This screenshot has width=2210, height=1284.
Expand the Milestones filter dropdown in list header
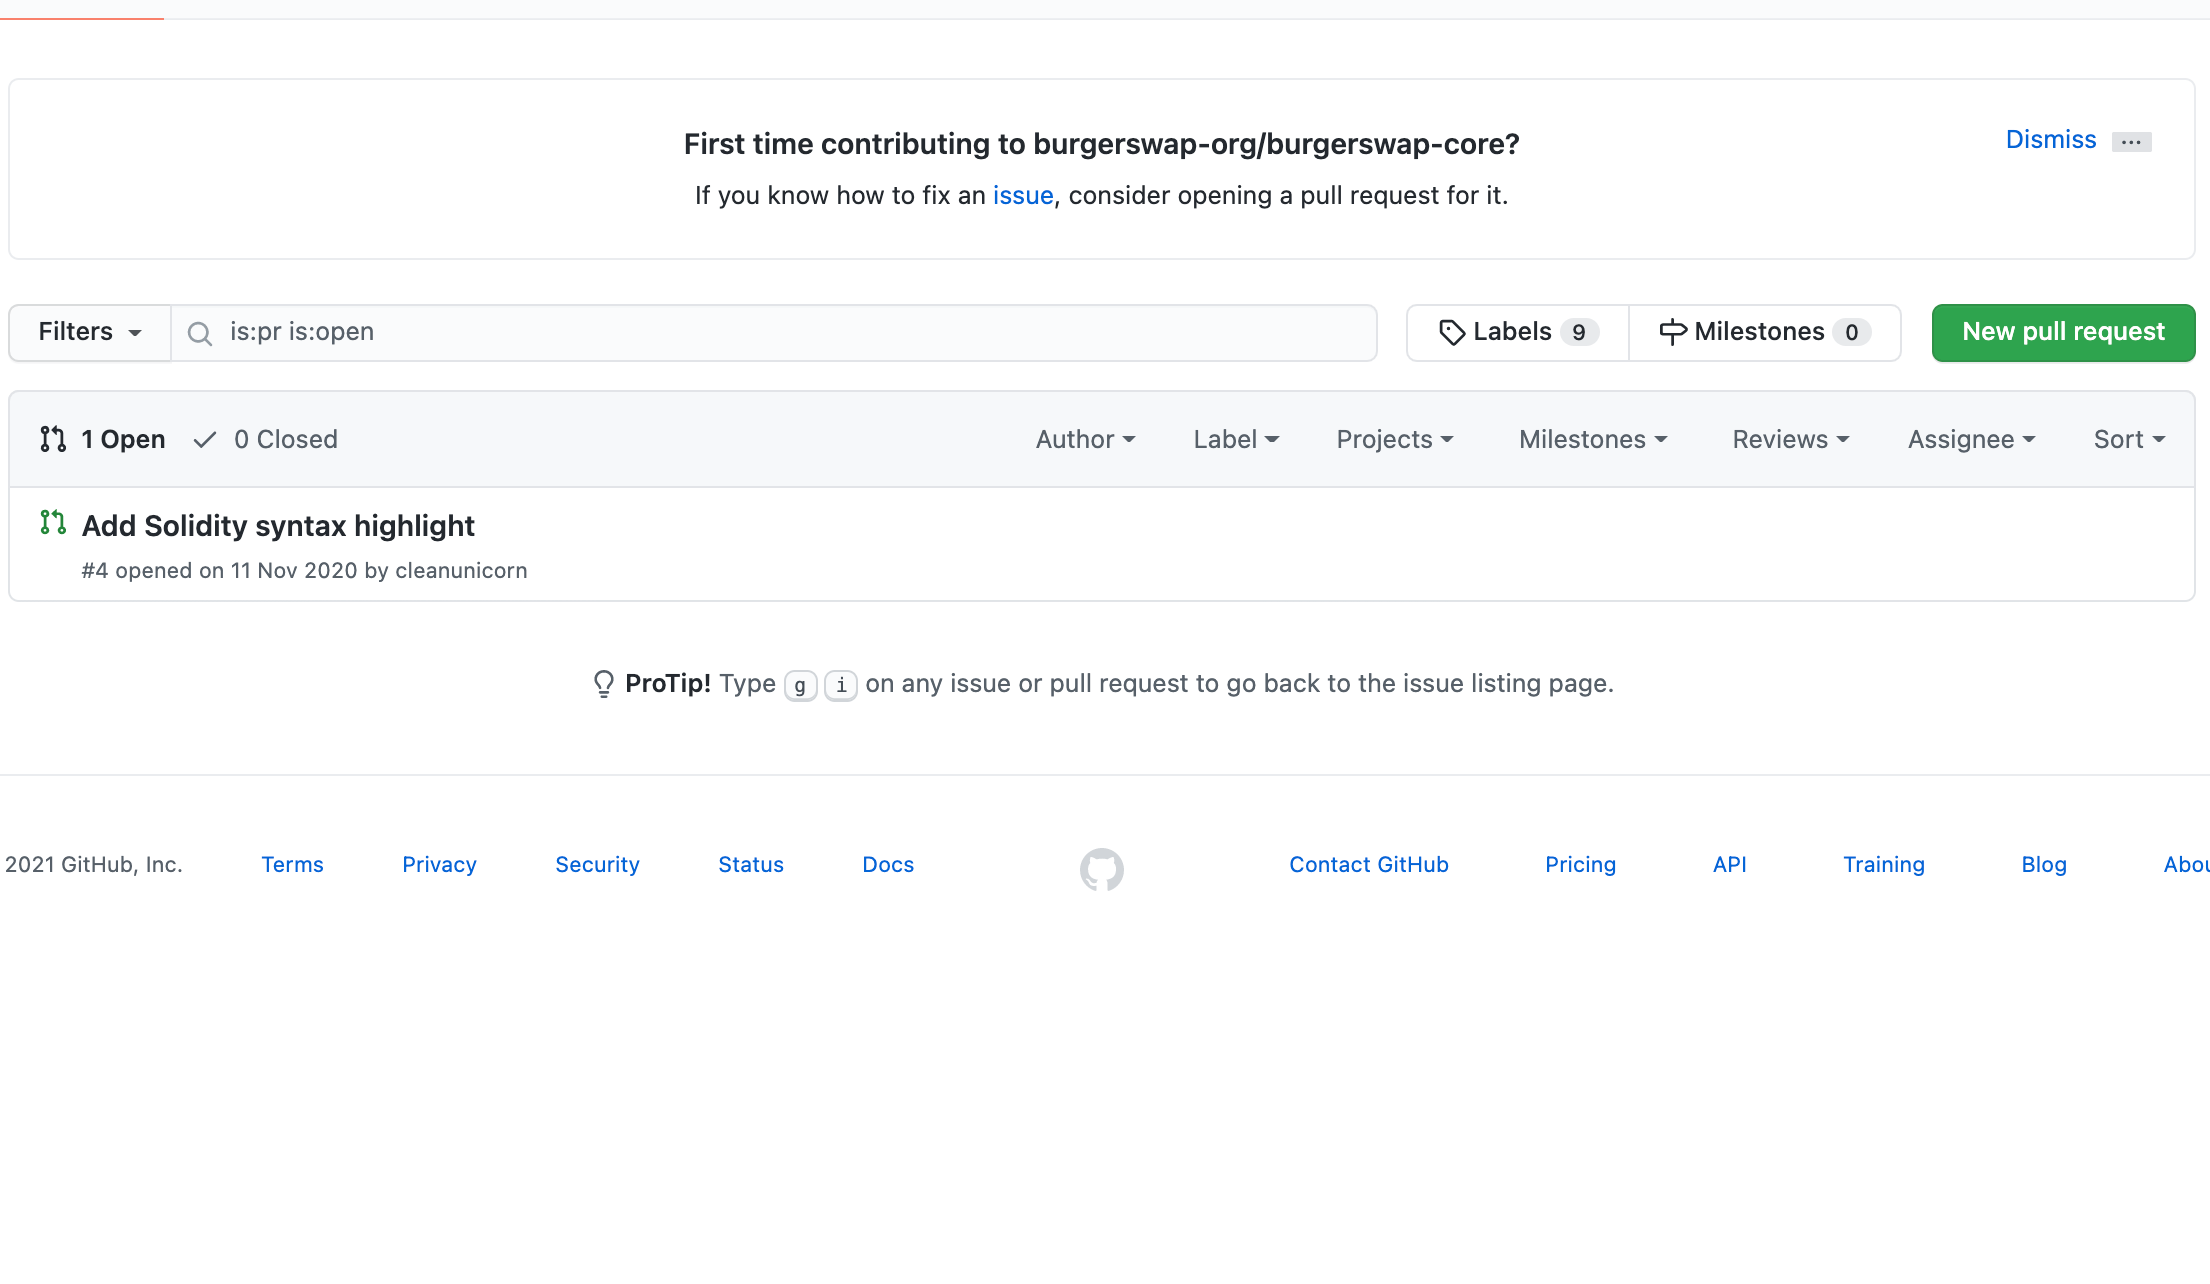(1593, 439)
